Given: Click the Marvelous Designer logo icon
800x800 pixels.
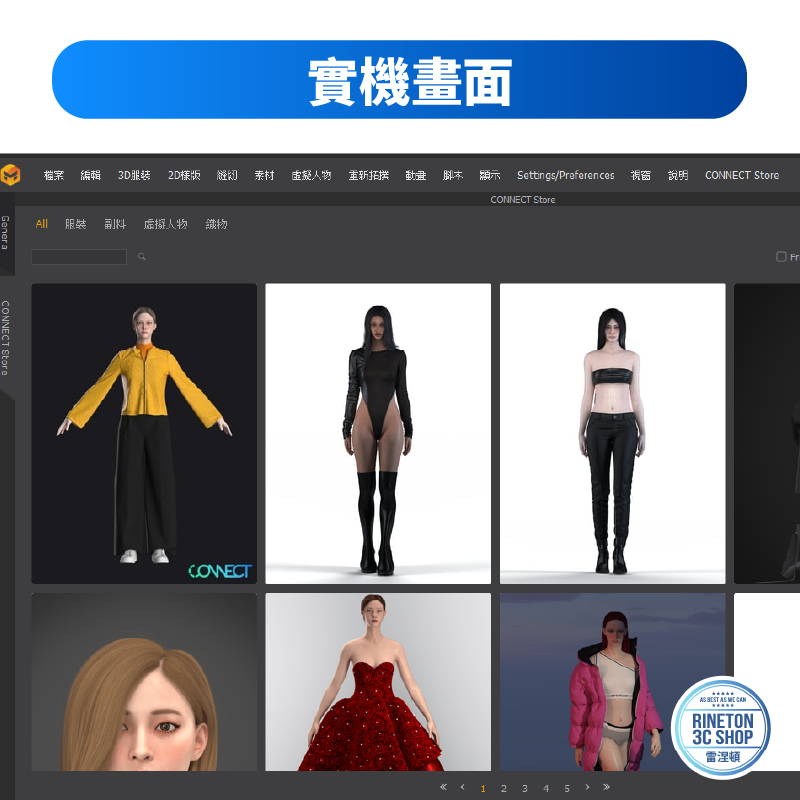Looking at the screenshot, I should click(10, 175).
